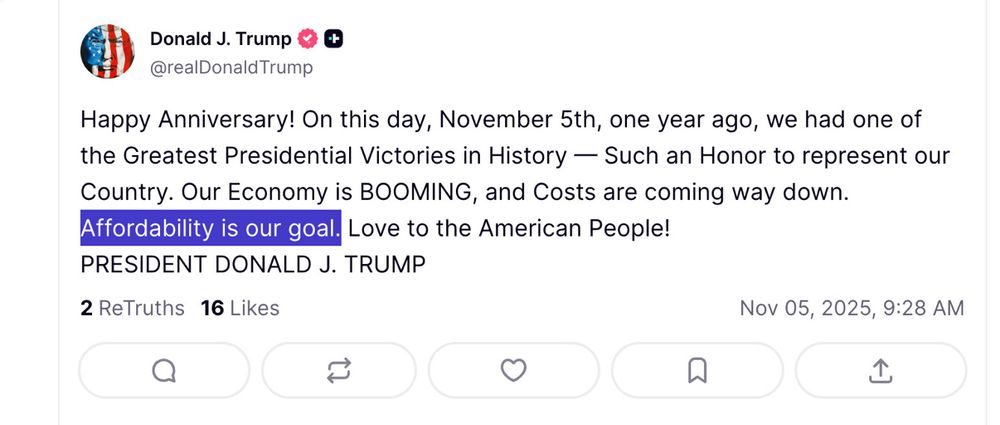Like the post with the heart icon
Image resolution: width=1000 pixels, height=425 pixels.
(513, 371)
